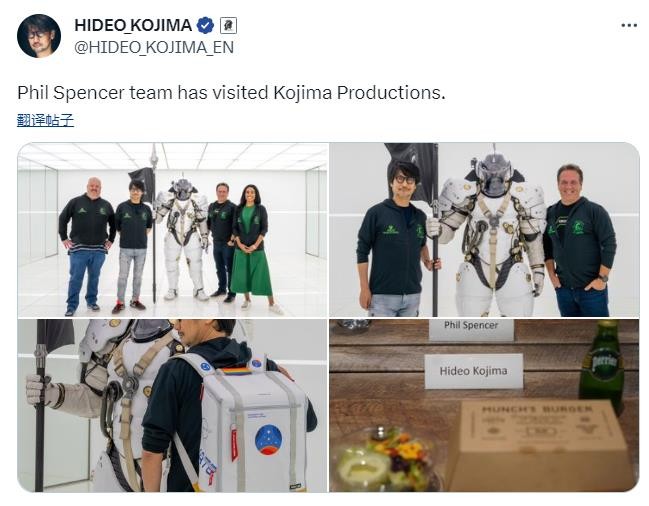Viewport: 649px width, 506px height.
Task: Click the round blue planet patch on backpack
Action: click(269, 440)
